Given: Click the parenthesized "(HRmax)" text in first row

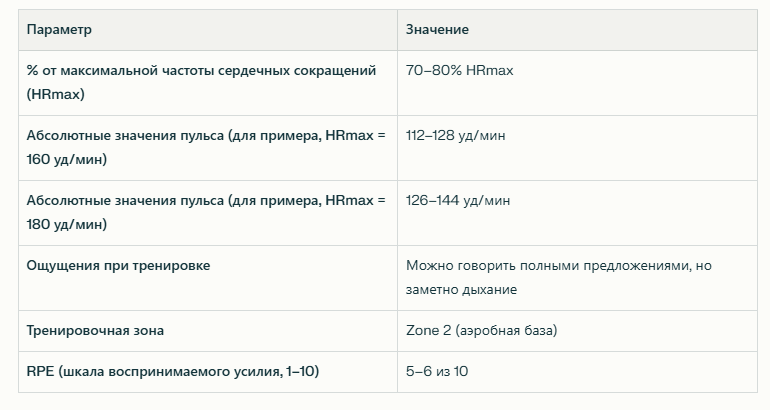Looking at the screenshot, I should tap(56, 93).
